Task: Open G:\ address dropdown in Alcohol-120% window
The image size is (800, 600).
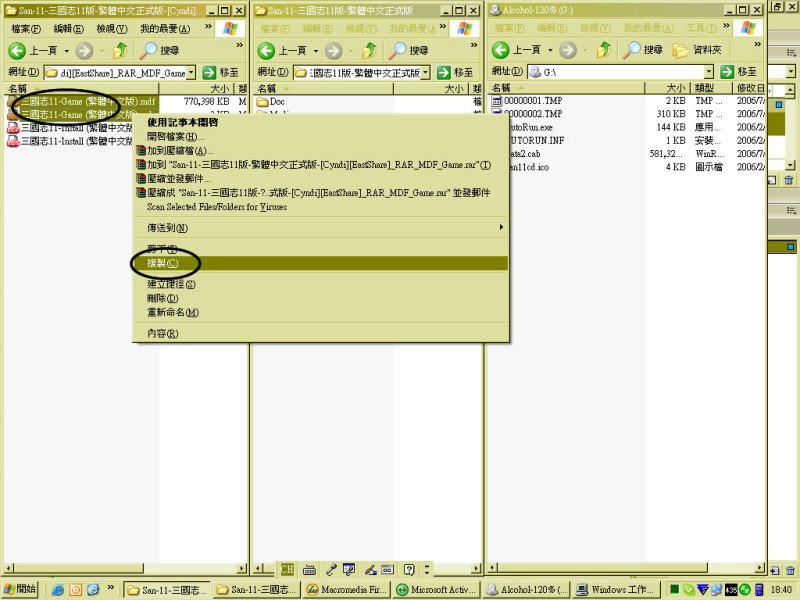Action: (x=709, y=72)
